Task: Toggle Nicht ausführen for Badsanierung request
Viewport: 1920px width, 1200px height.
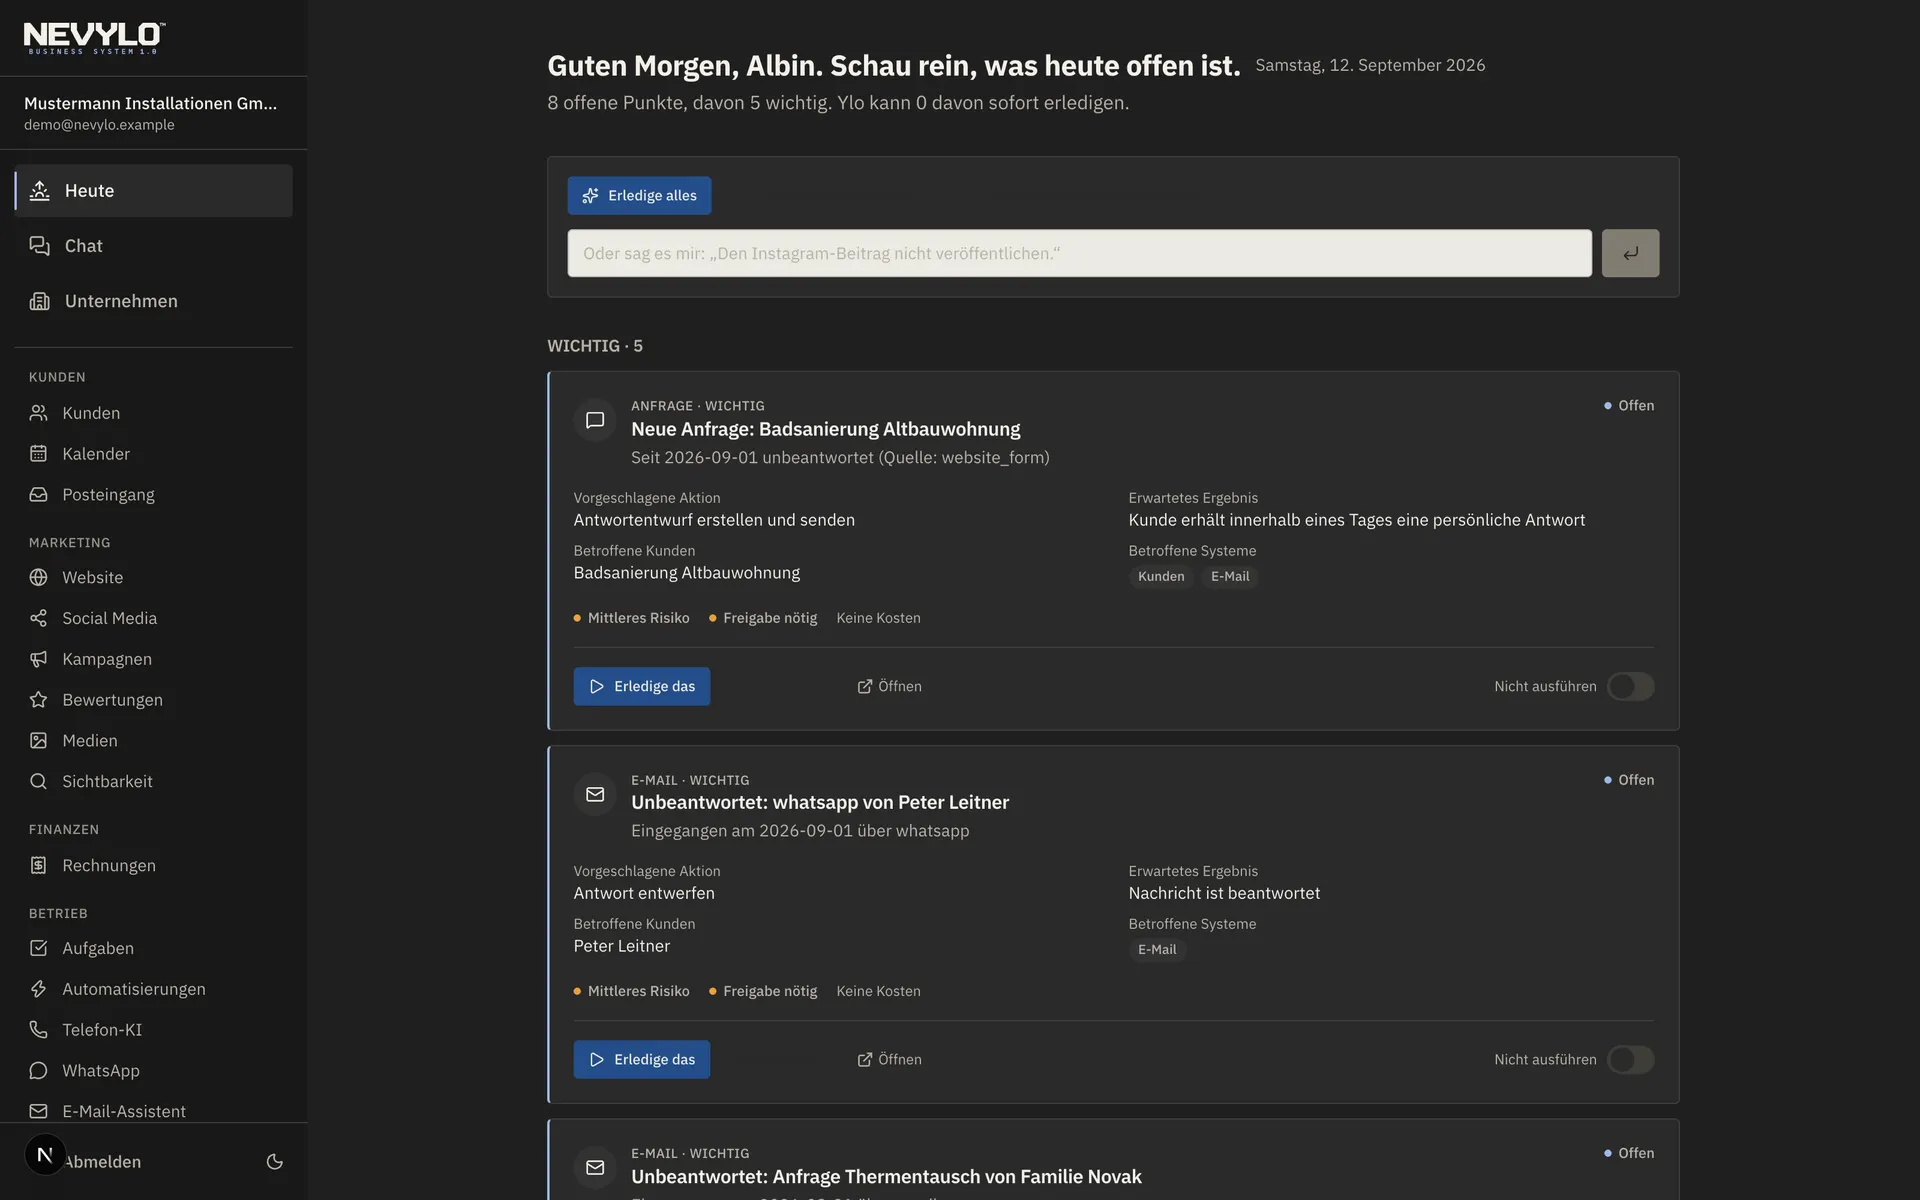Action: pos(1630,686)
